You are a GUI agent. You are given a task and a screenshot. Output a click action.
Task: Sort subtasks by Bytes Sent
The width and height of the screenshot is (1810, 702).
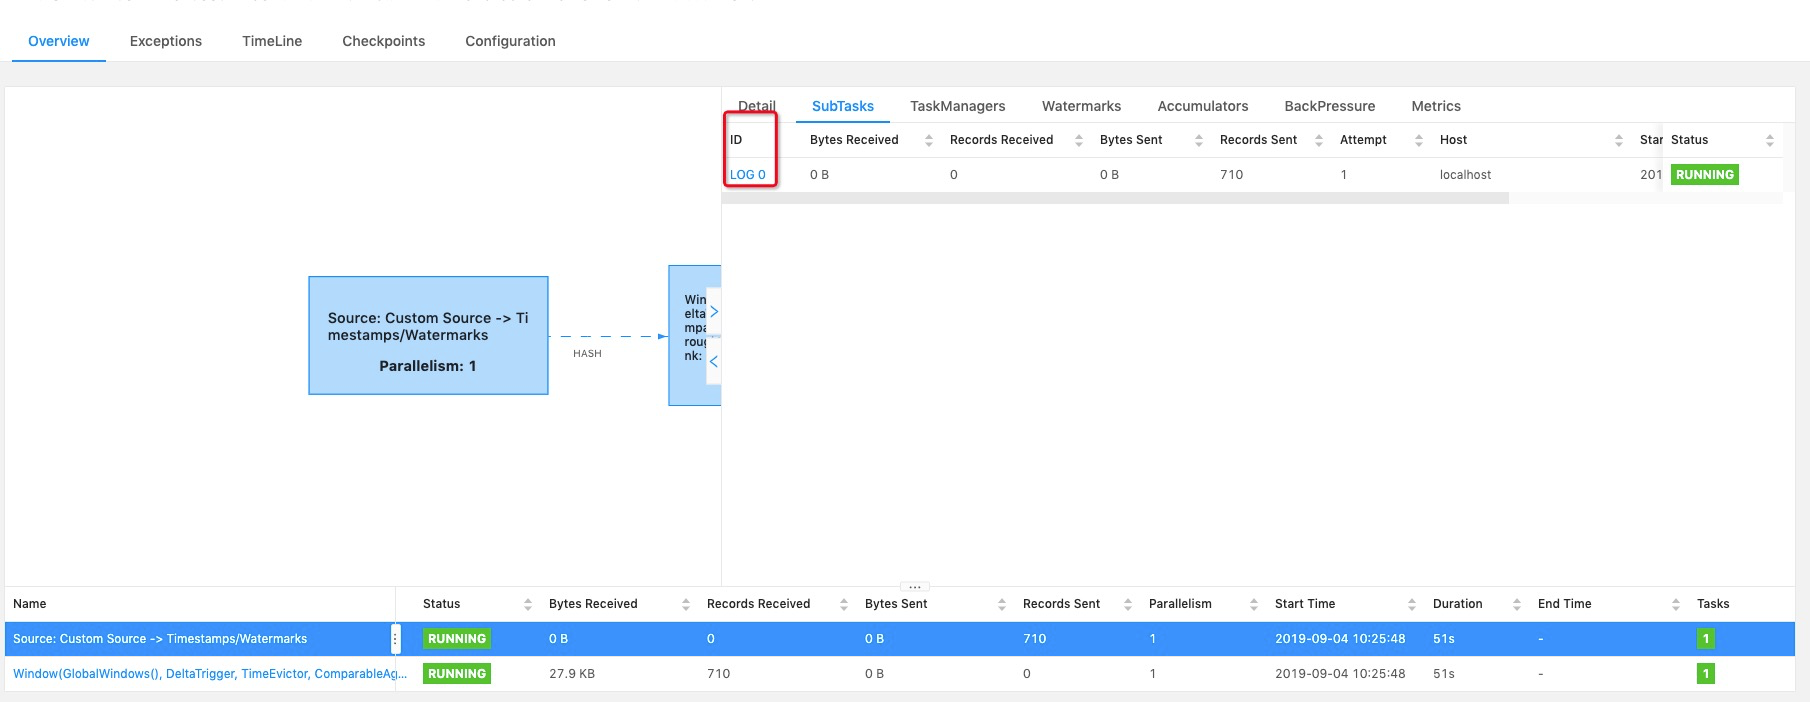(x=1199, y=140)
